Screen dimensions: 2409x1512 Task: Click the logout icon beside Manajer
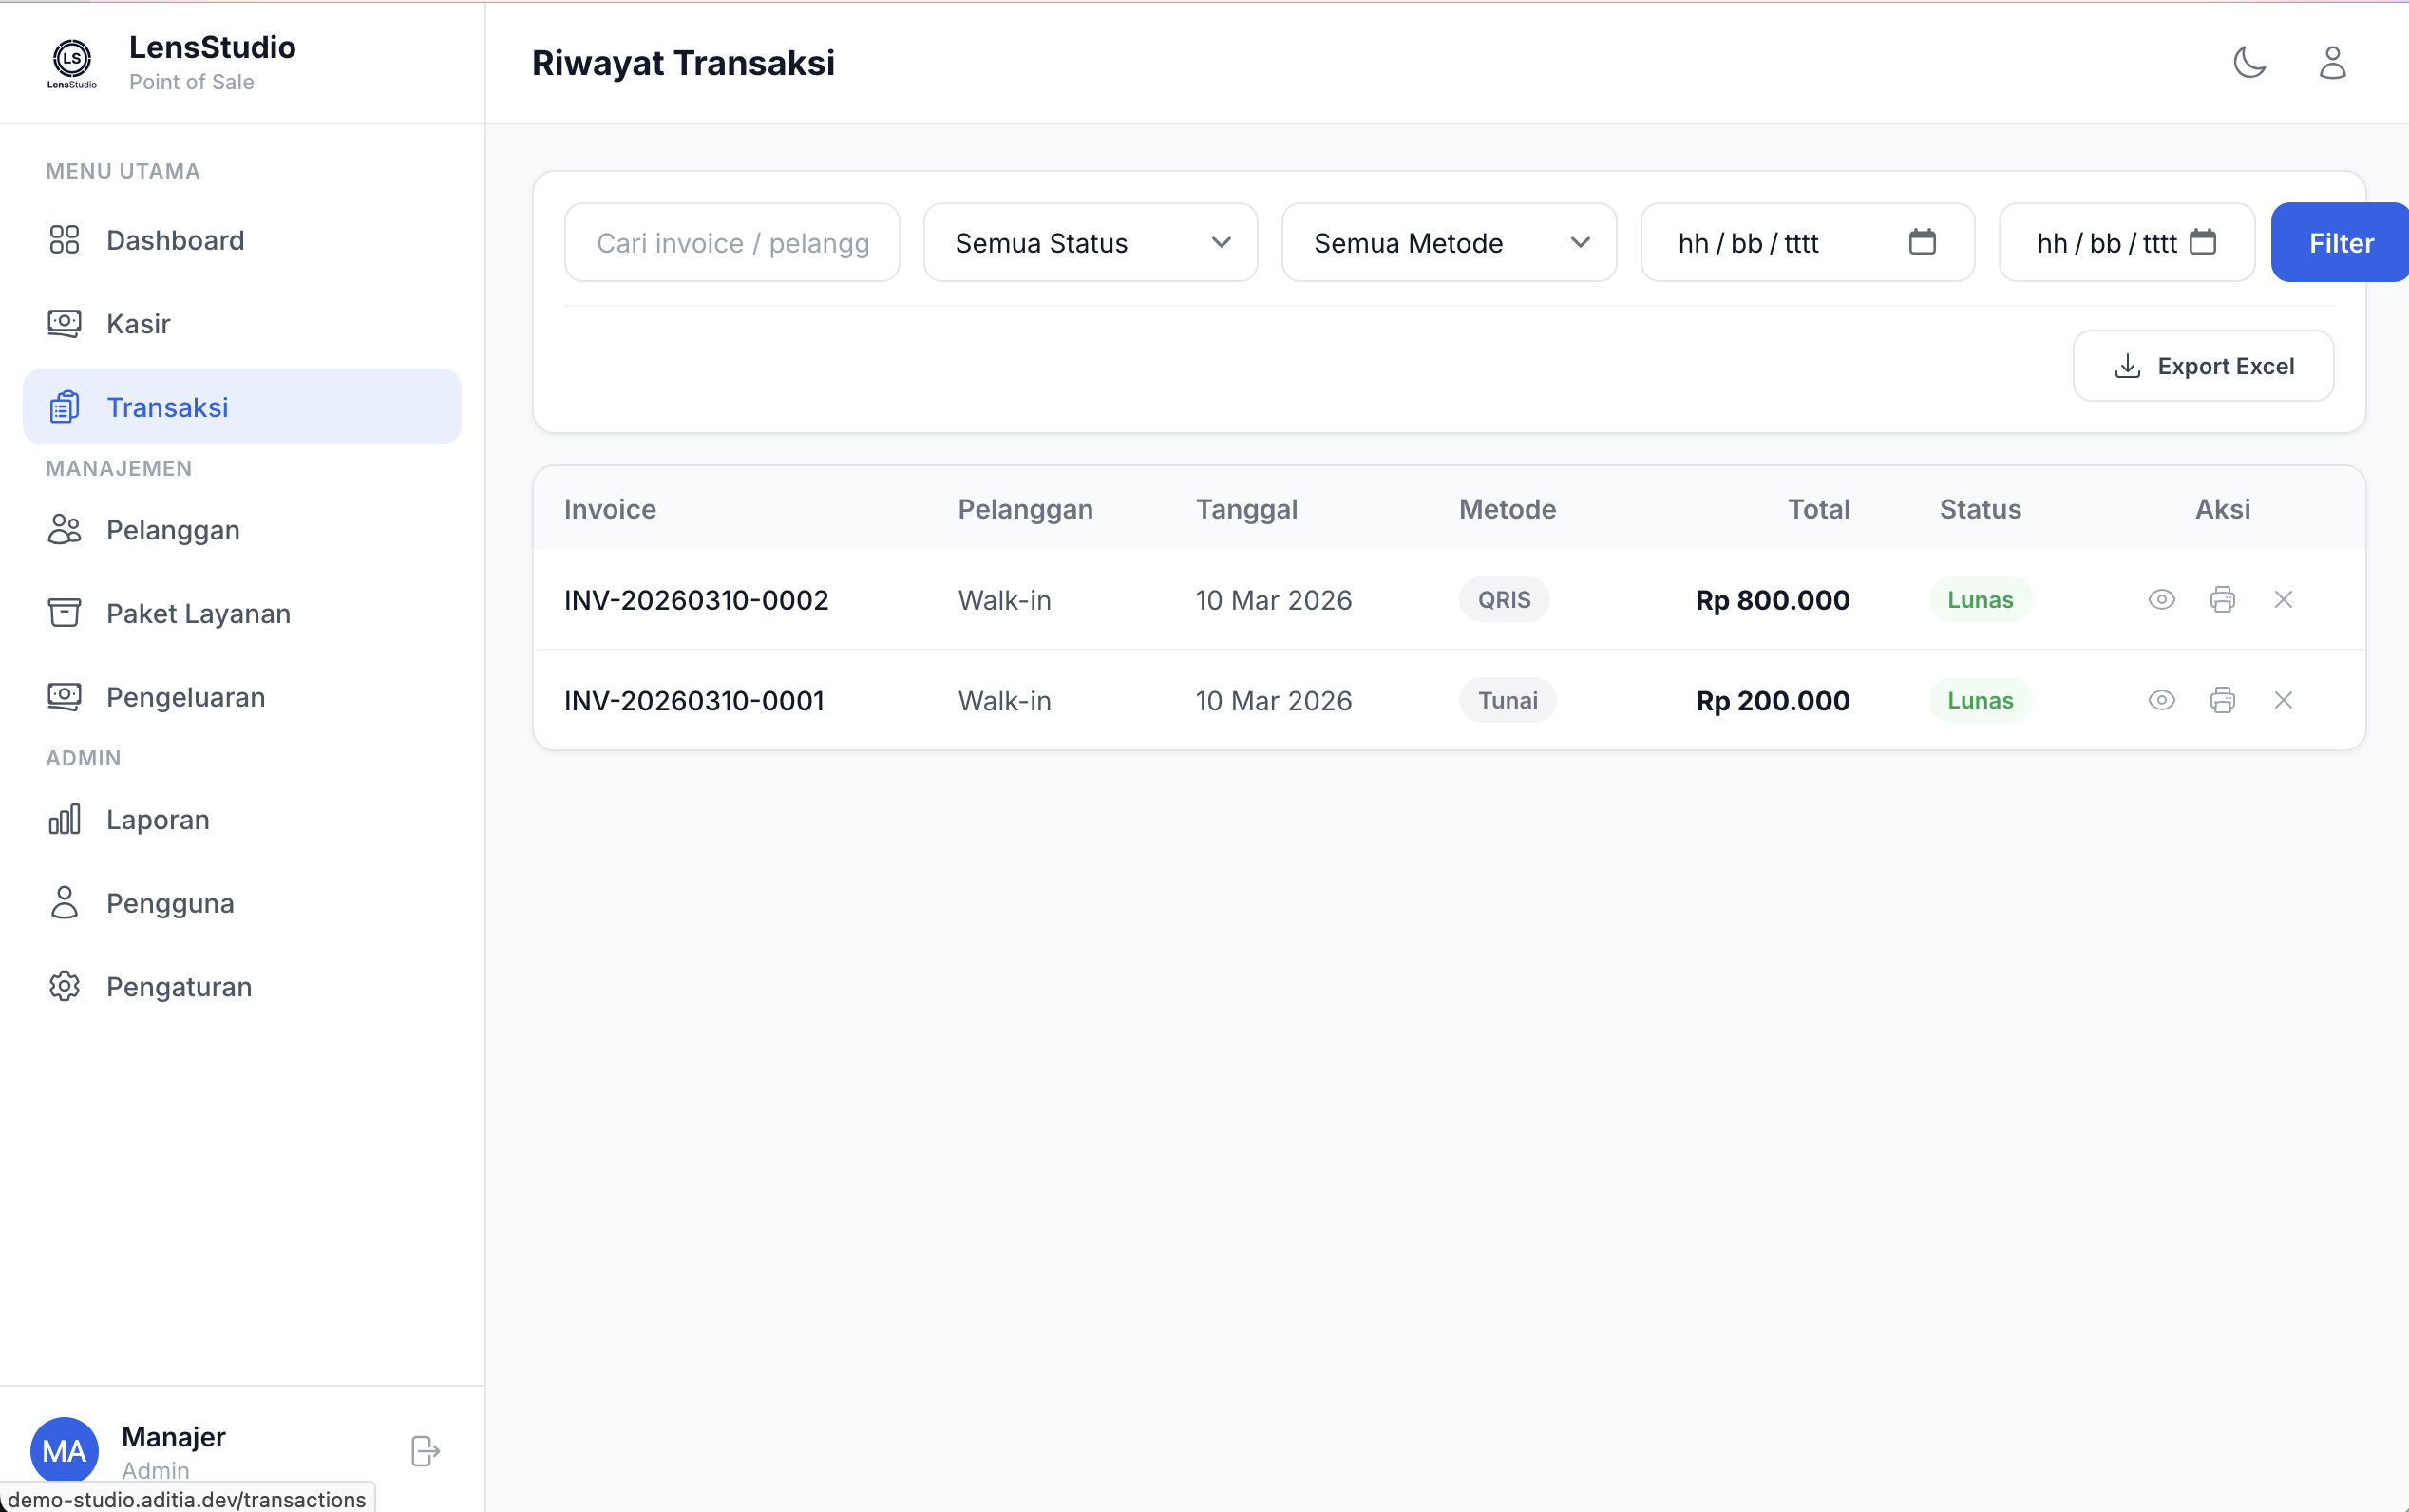(425, 1450)
